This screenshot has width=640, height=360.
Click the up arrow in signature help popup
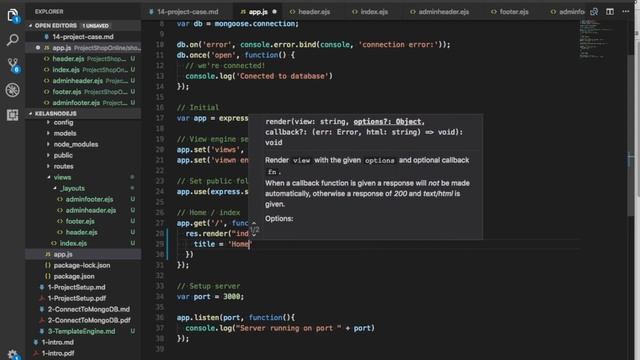click(x=254, y=223)
